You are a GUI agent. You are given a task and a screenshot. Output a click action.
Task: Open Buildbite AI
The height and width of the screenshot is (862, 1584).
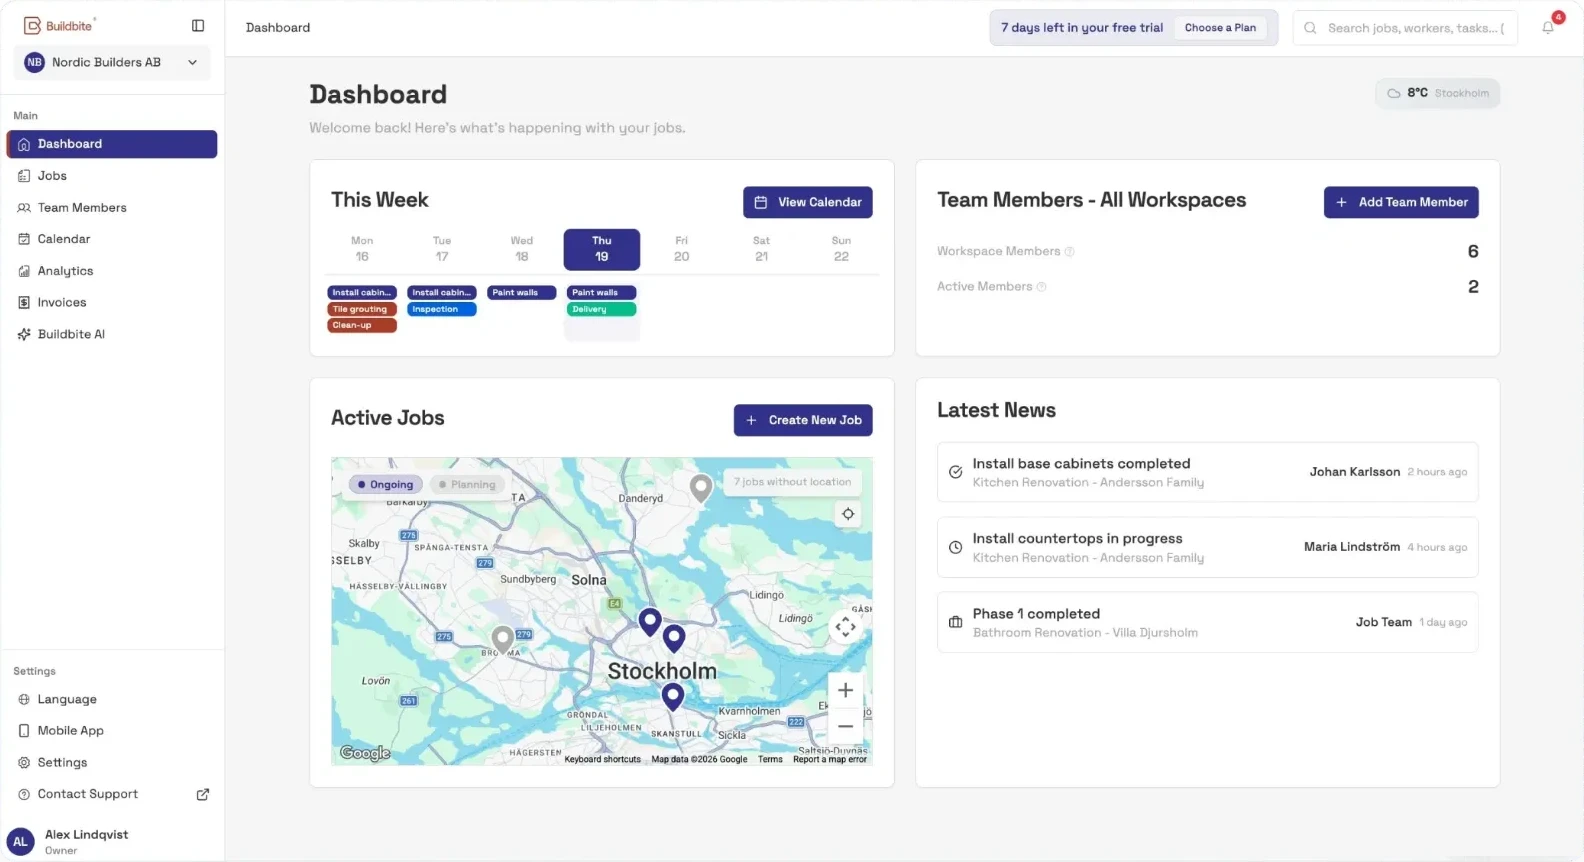tap(112, 334)
